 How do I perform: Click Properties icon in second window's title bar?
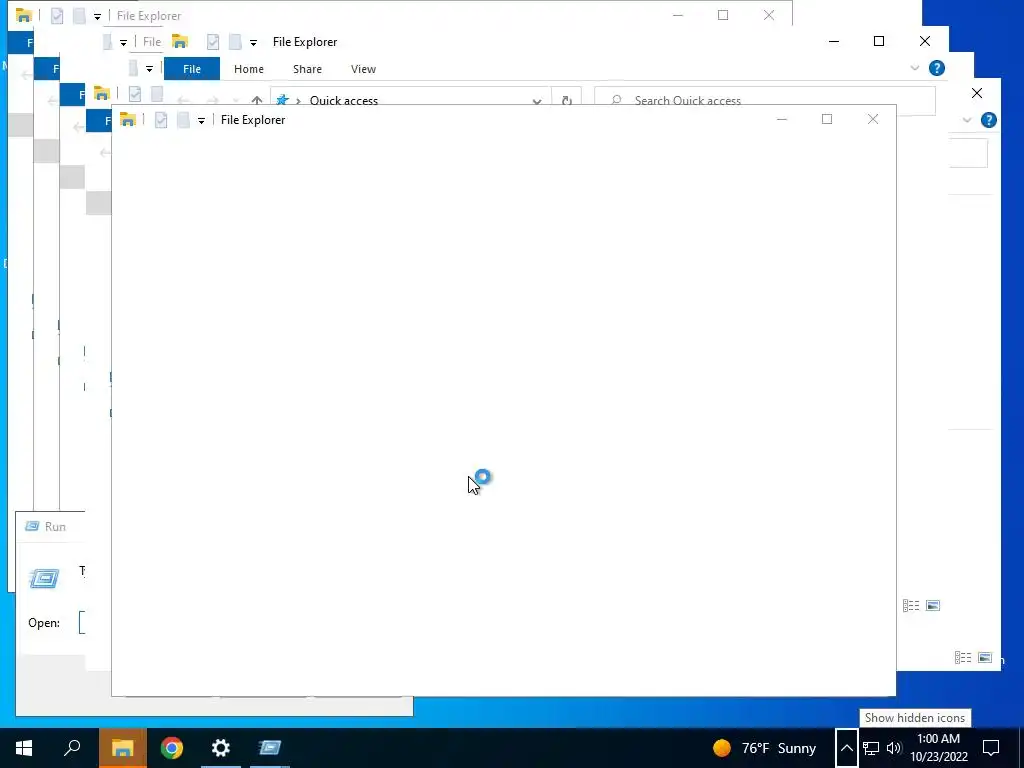tap(213, 42)
